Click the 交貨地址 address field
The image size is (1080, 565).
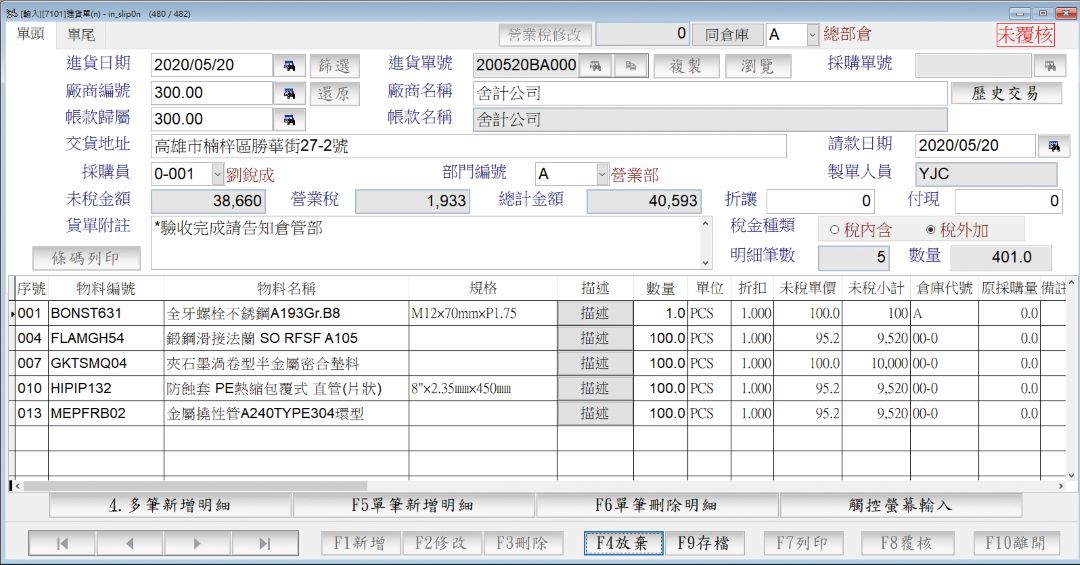tap(468, 146)
